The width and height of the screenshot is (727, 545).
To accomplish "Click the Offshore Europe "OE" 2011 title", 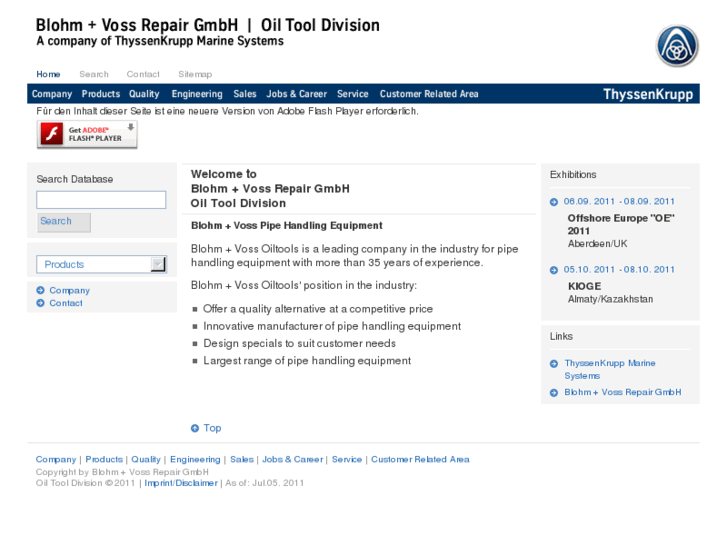I will 621,224.
